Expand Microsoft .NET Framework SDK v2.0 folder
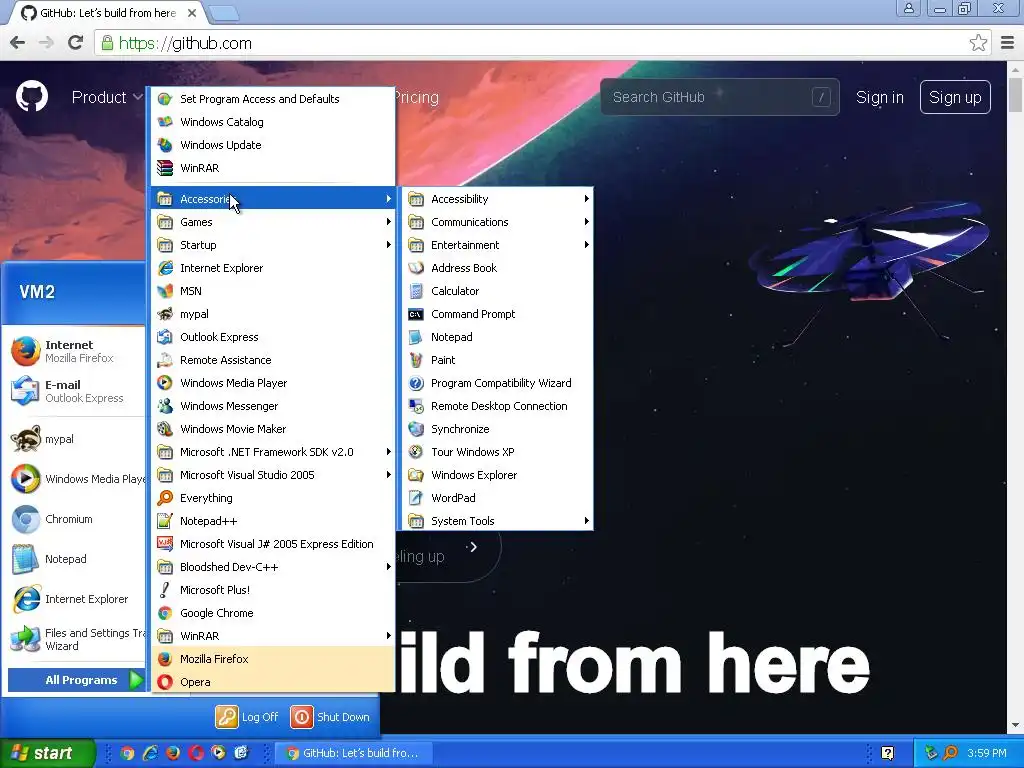This screenshot has height=768, width=1024. pyautogui.click(x=273, y=452)
